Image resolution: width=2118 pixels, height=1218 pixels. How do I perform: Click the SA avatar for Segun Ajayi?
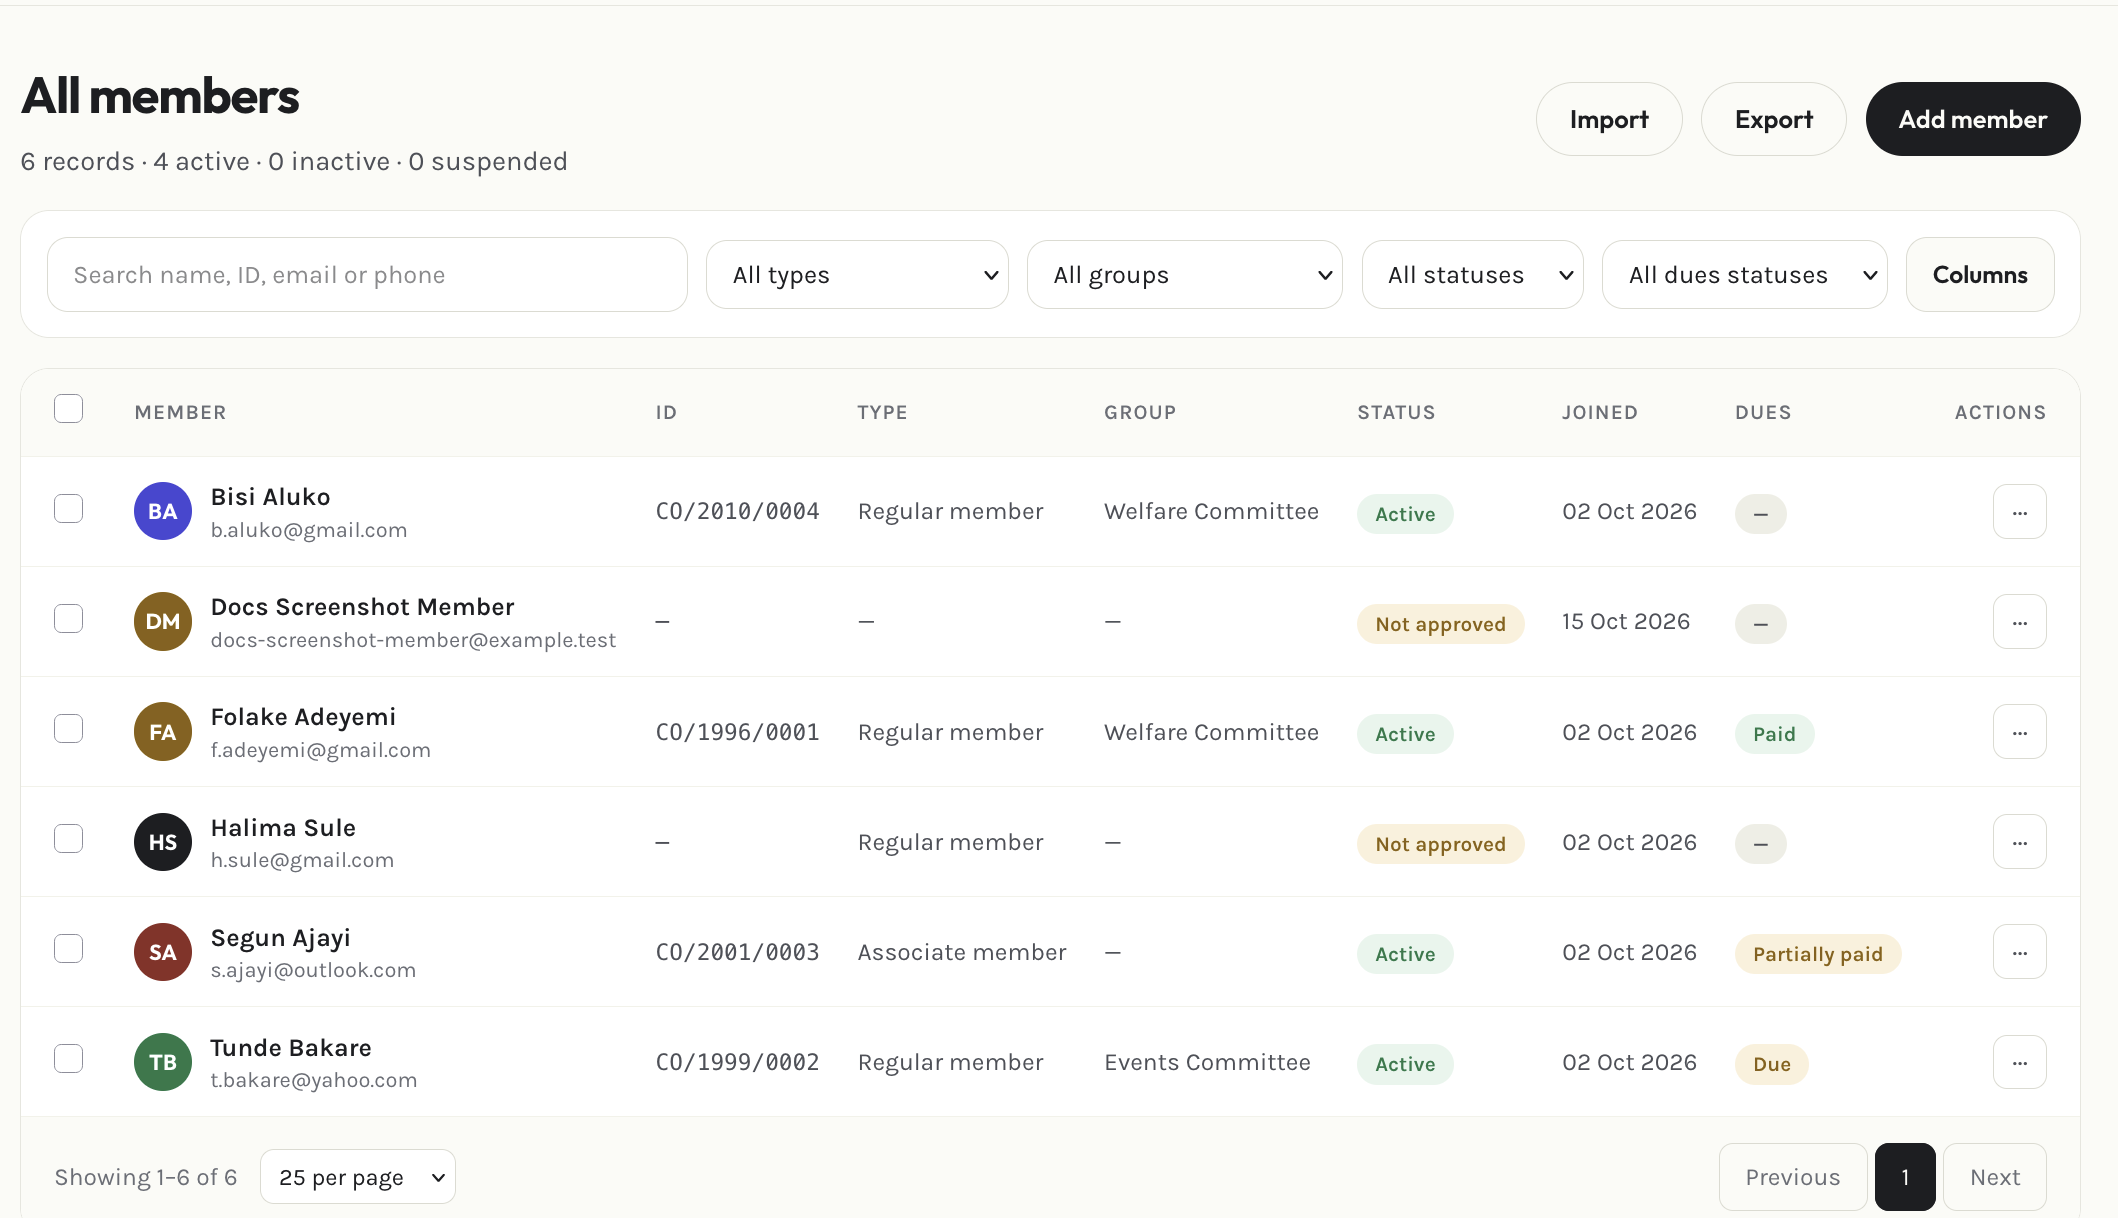[163, 952]
